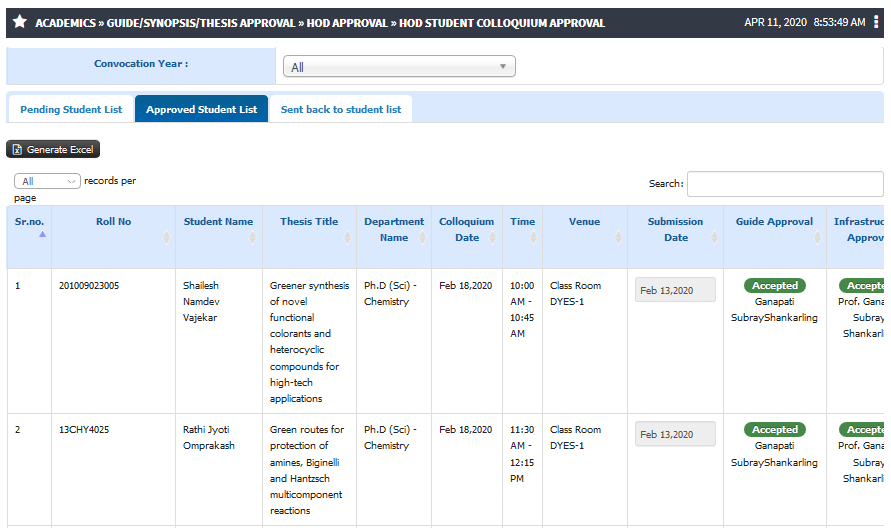Viewport: 891px width, 528px height.
Task: Click thesis title starting Green routes
Action: tap(307, 470)
